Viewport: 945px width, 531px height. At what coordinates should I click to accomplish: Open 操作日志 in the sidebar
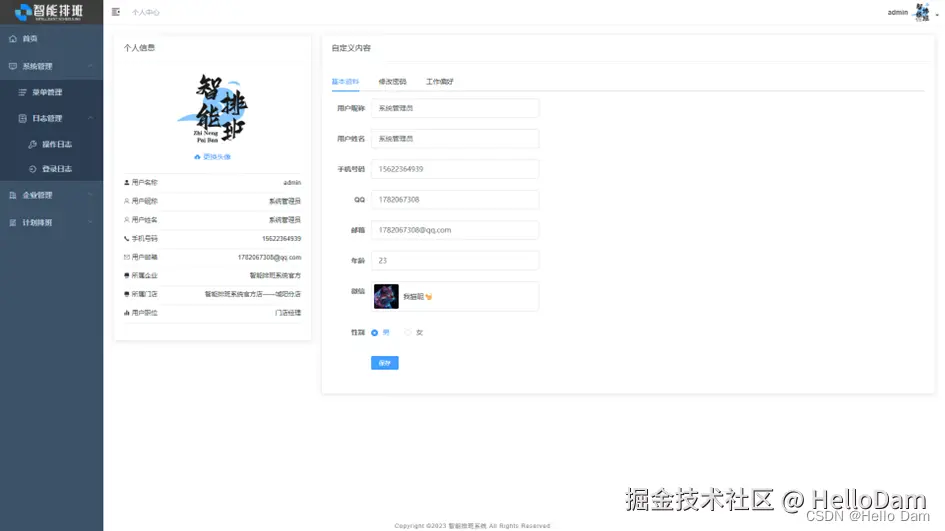coord(57,145)
